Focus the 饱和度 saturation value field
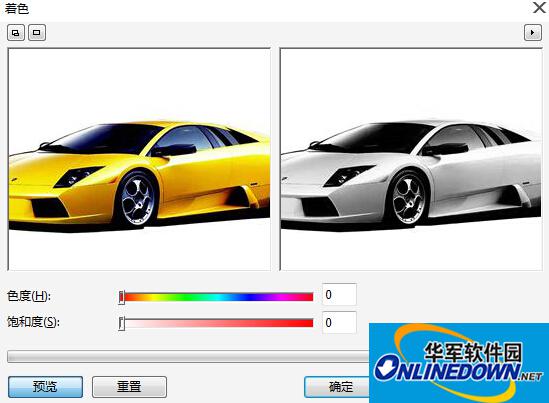This screenshot has width=549, height=403. [x=339, y=322]
